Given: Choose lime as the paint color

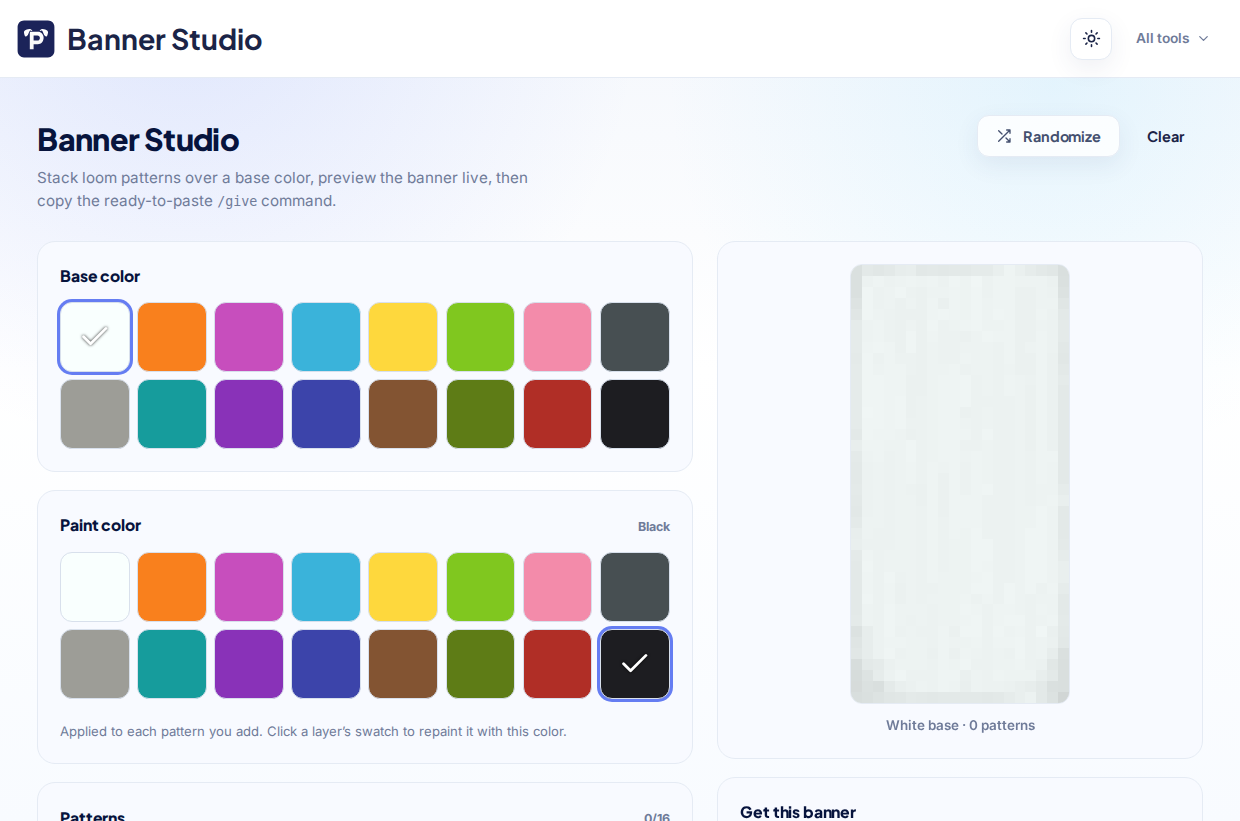Looking at the screenshot, I should pyautogui.click(x=480, y=587).
